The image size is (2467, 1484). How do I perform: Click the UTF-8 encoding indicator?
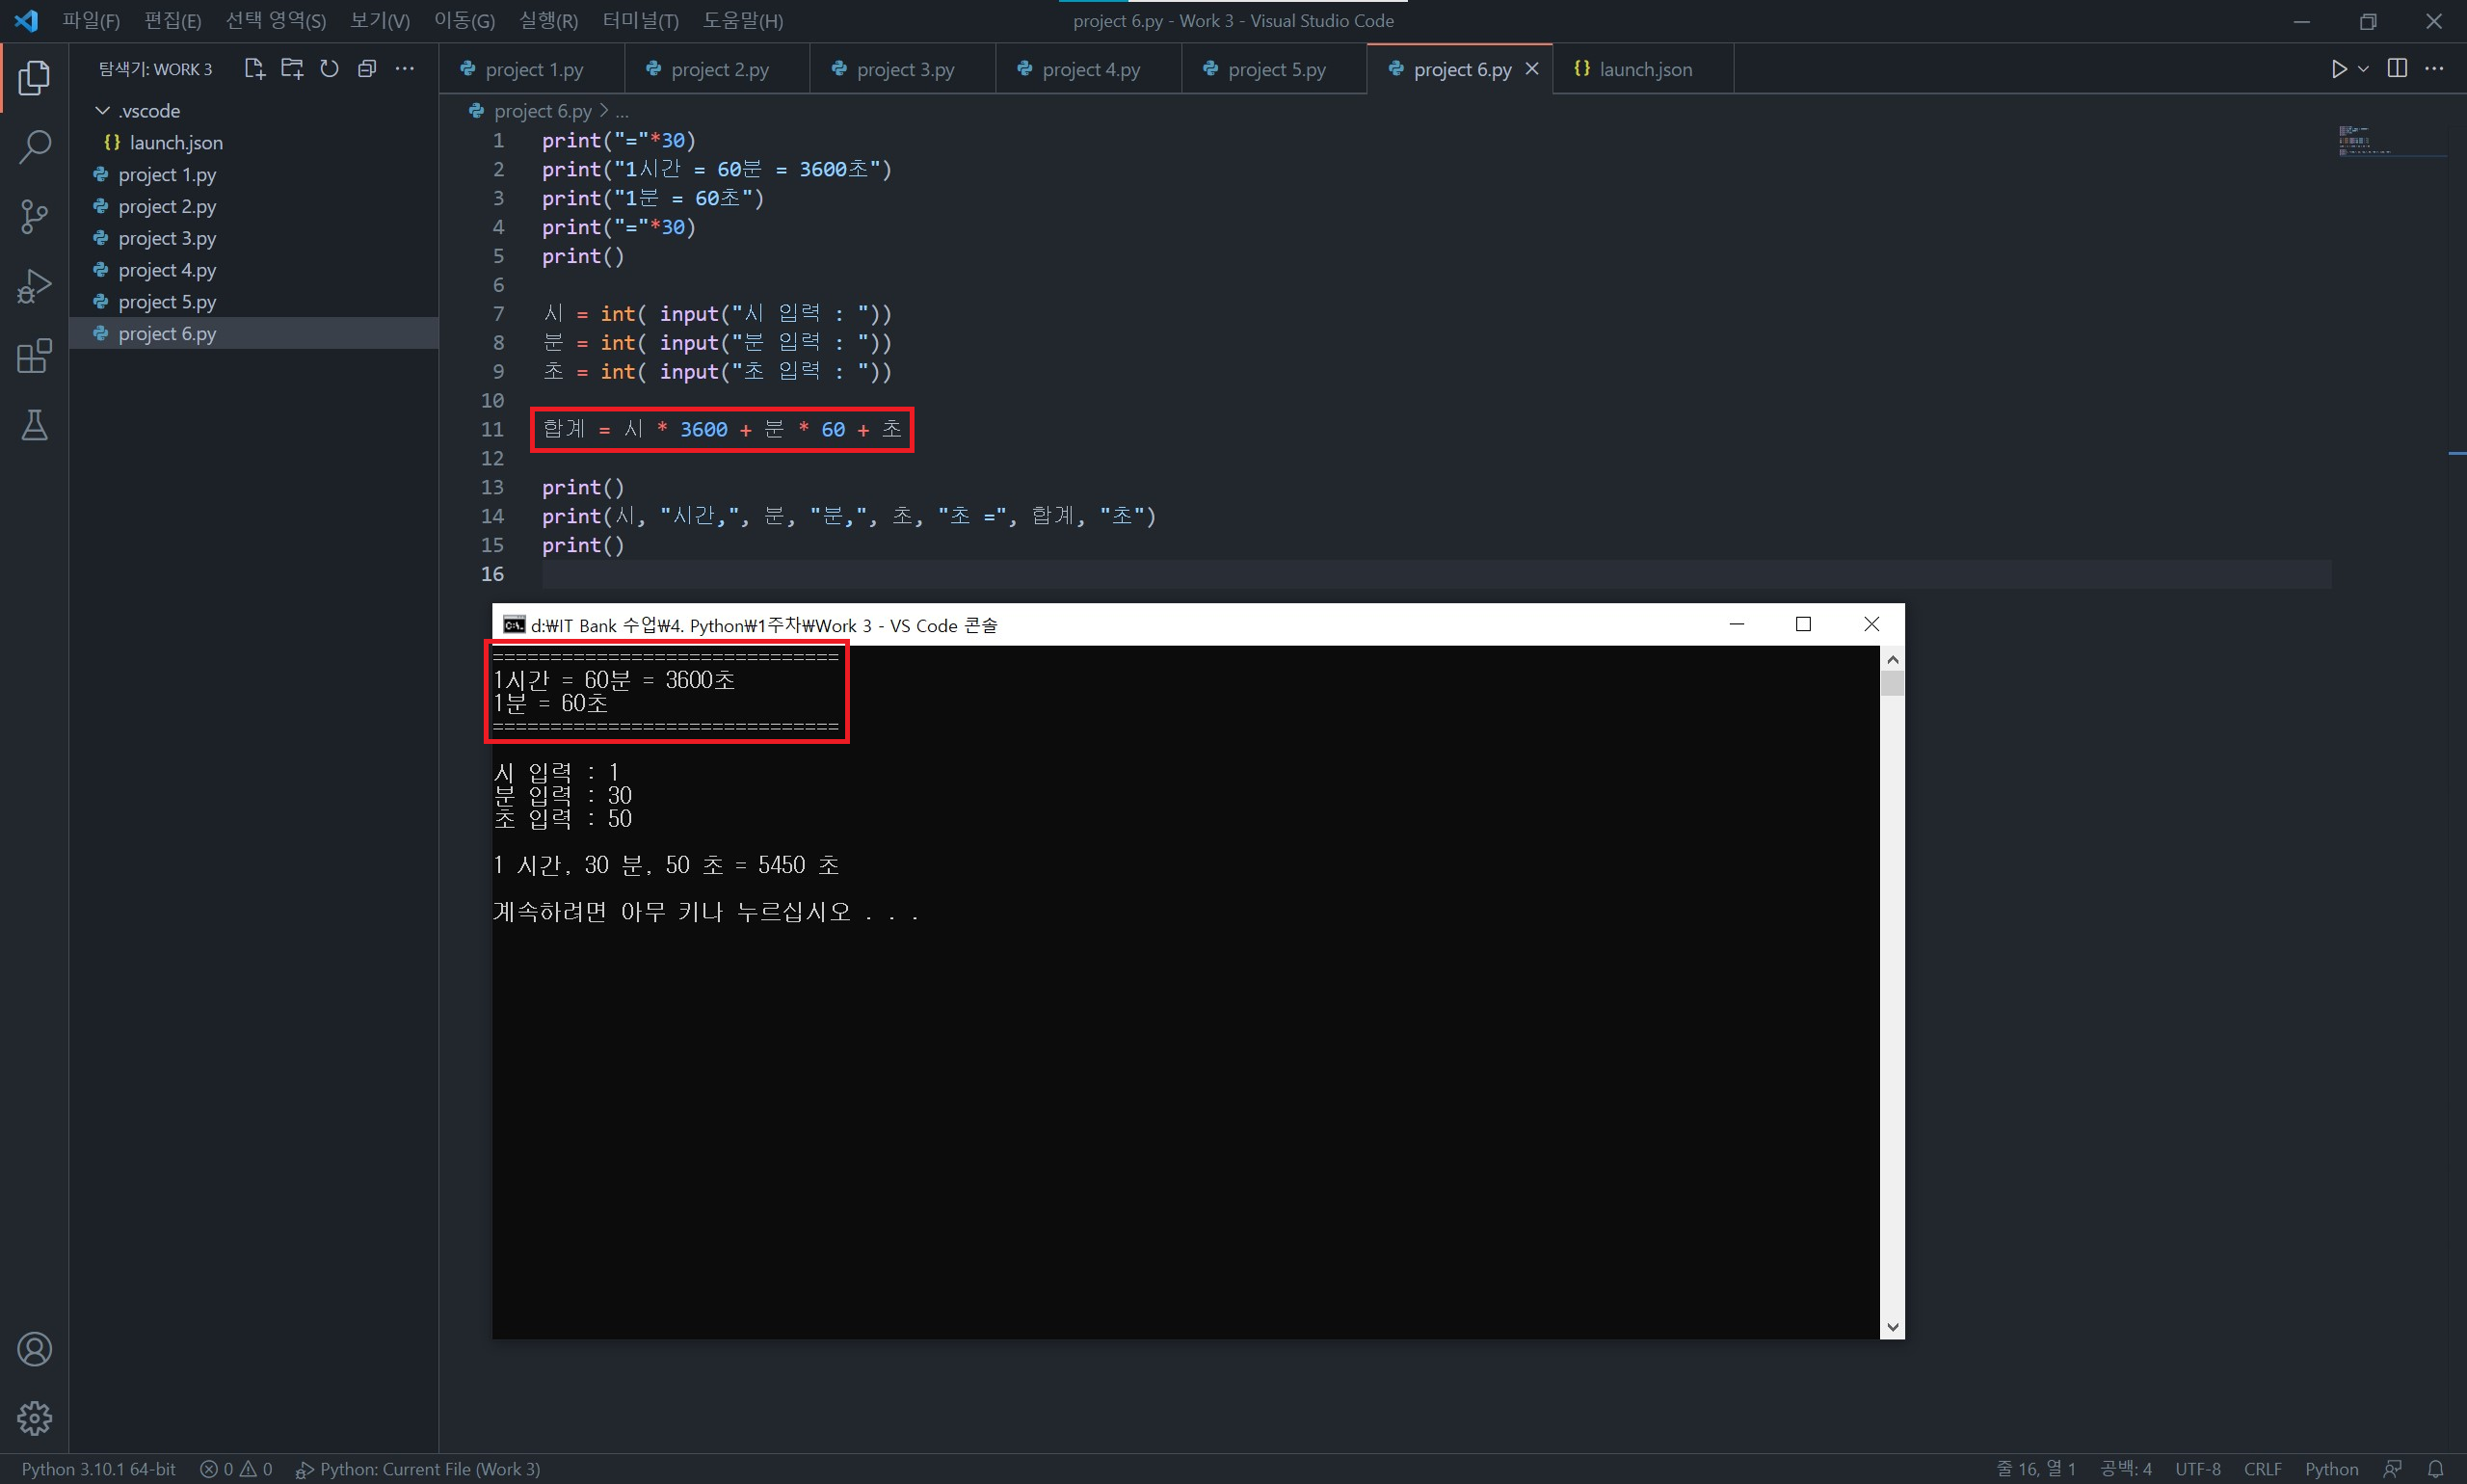2197,1468
